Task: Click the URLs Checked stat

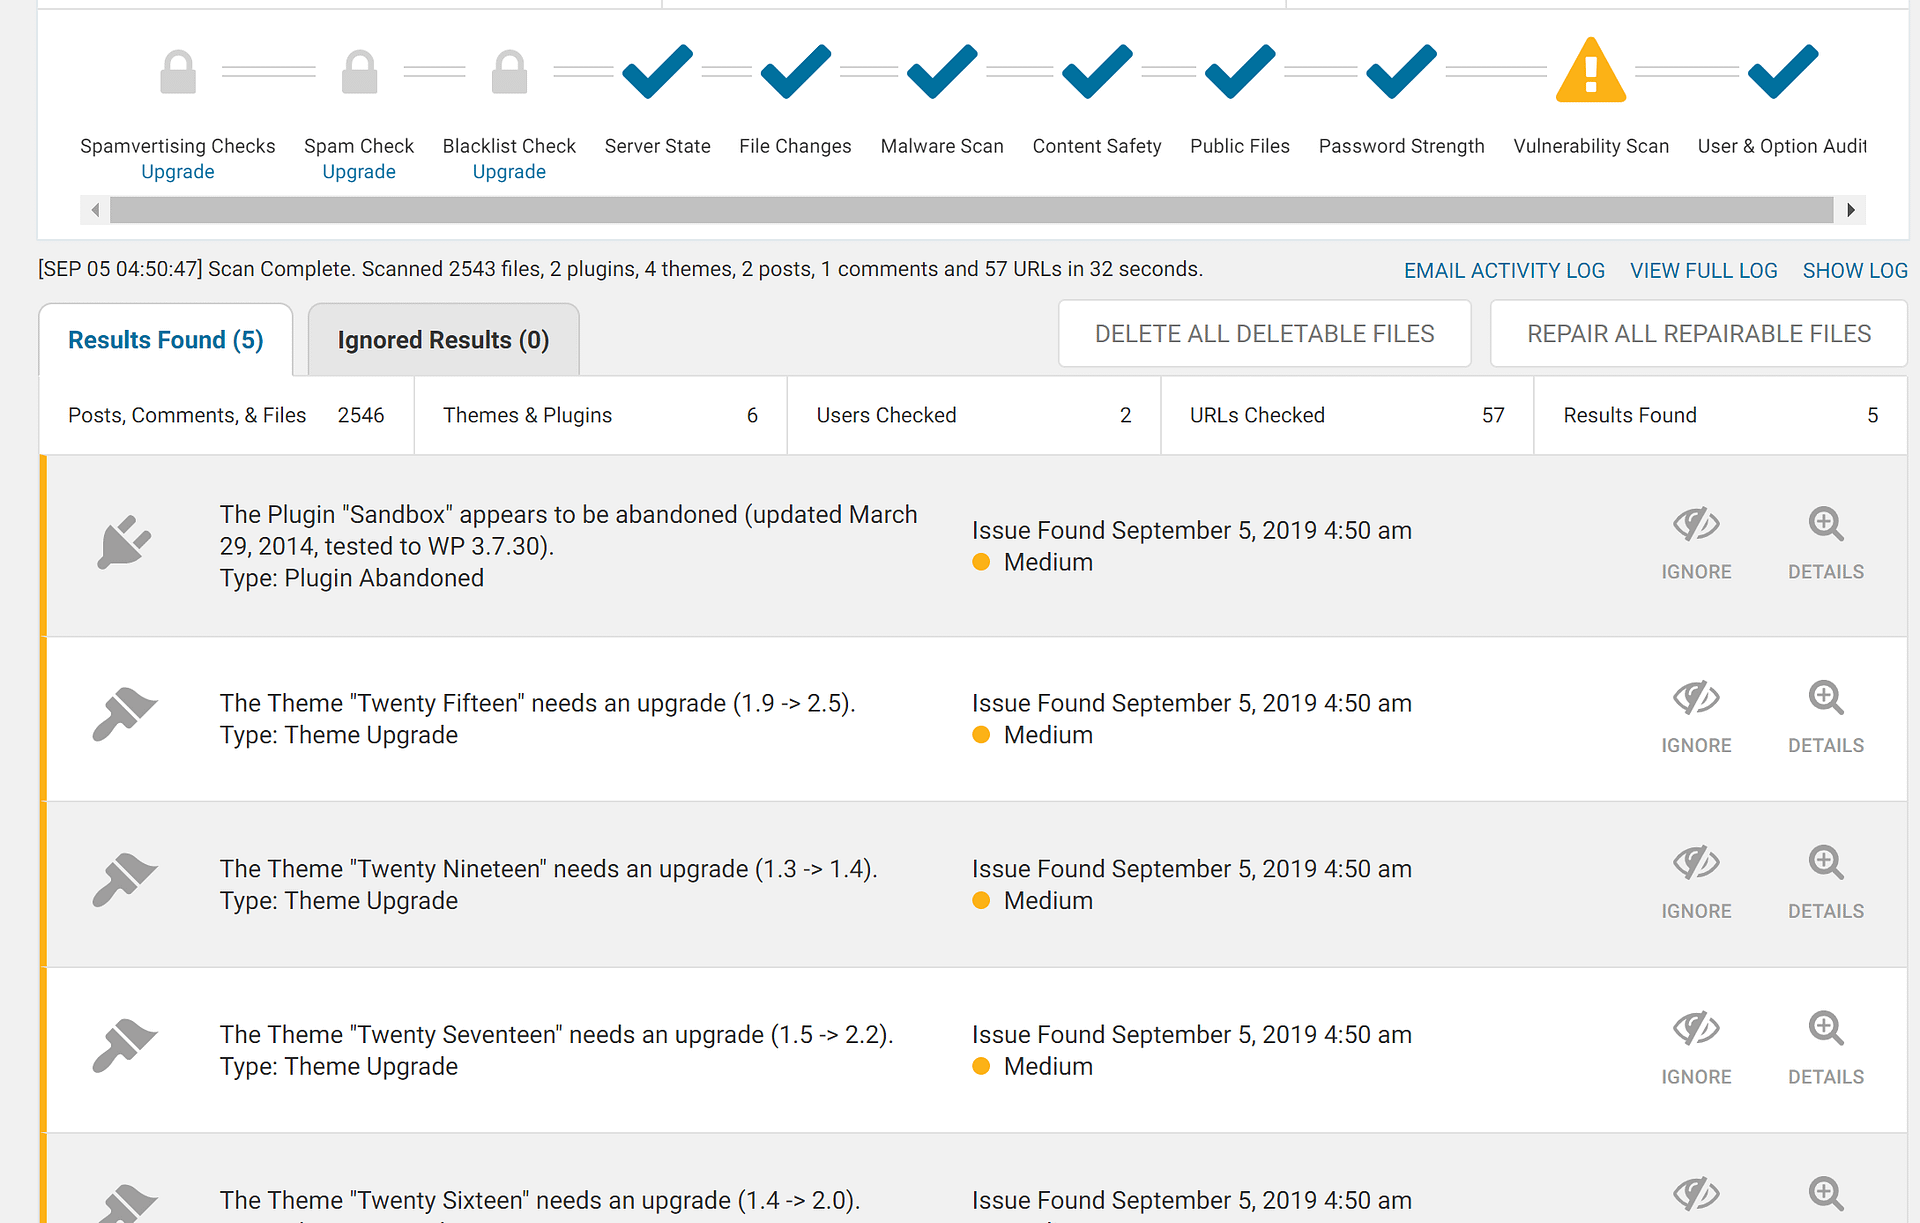Action: click(1347, 415)
